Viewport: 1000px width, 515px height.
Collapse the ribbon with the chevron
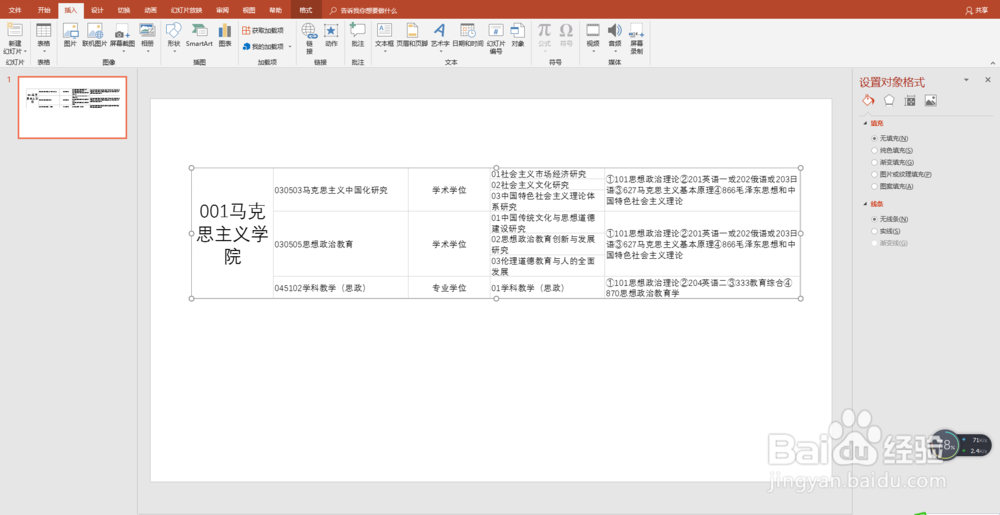[x=992, y=62]
